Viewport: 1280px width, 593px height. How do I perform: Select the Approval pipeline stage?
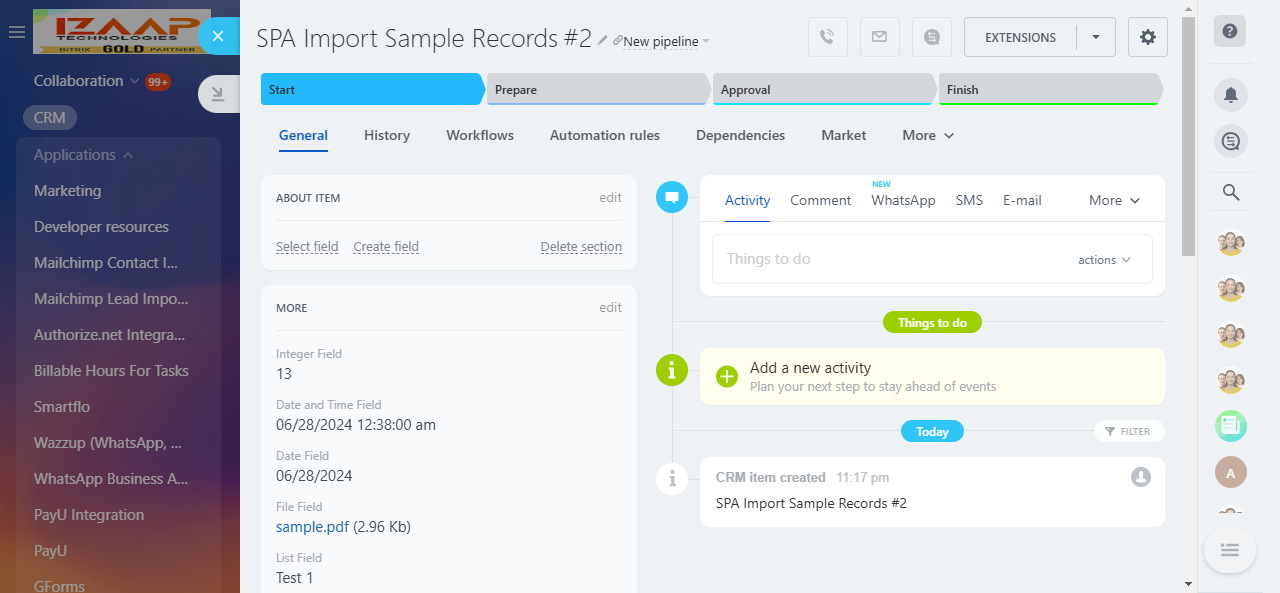[823, 90]
